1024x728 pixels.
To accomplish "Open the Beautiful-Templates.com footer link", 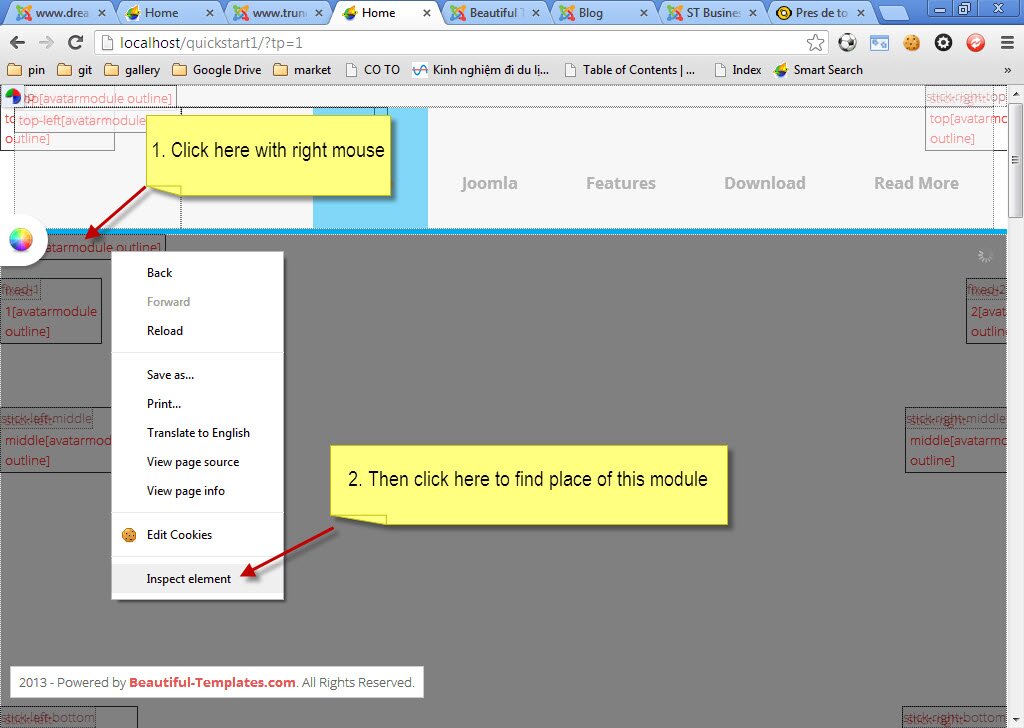I will pyautogui.click(x=211, y=682).
